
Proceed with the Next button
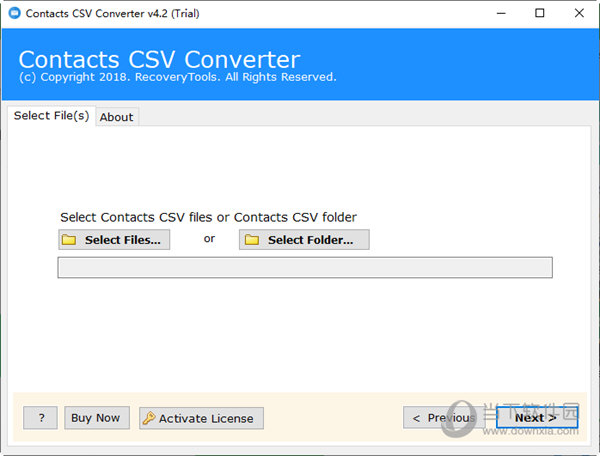[x=537, y=418]
